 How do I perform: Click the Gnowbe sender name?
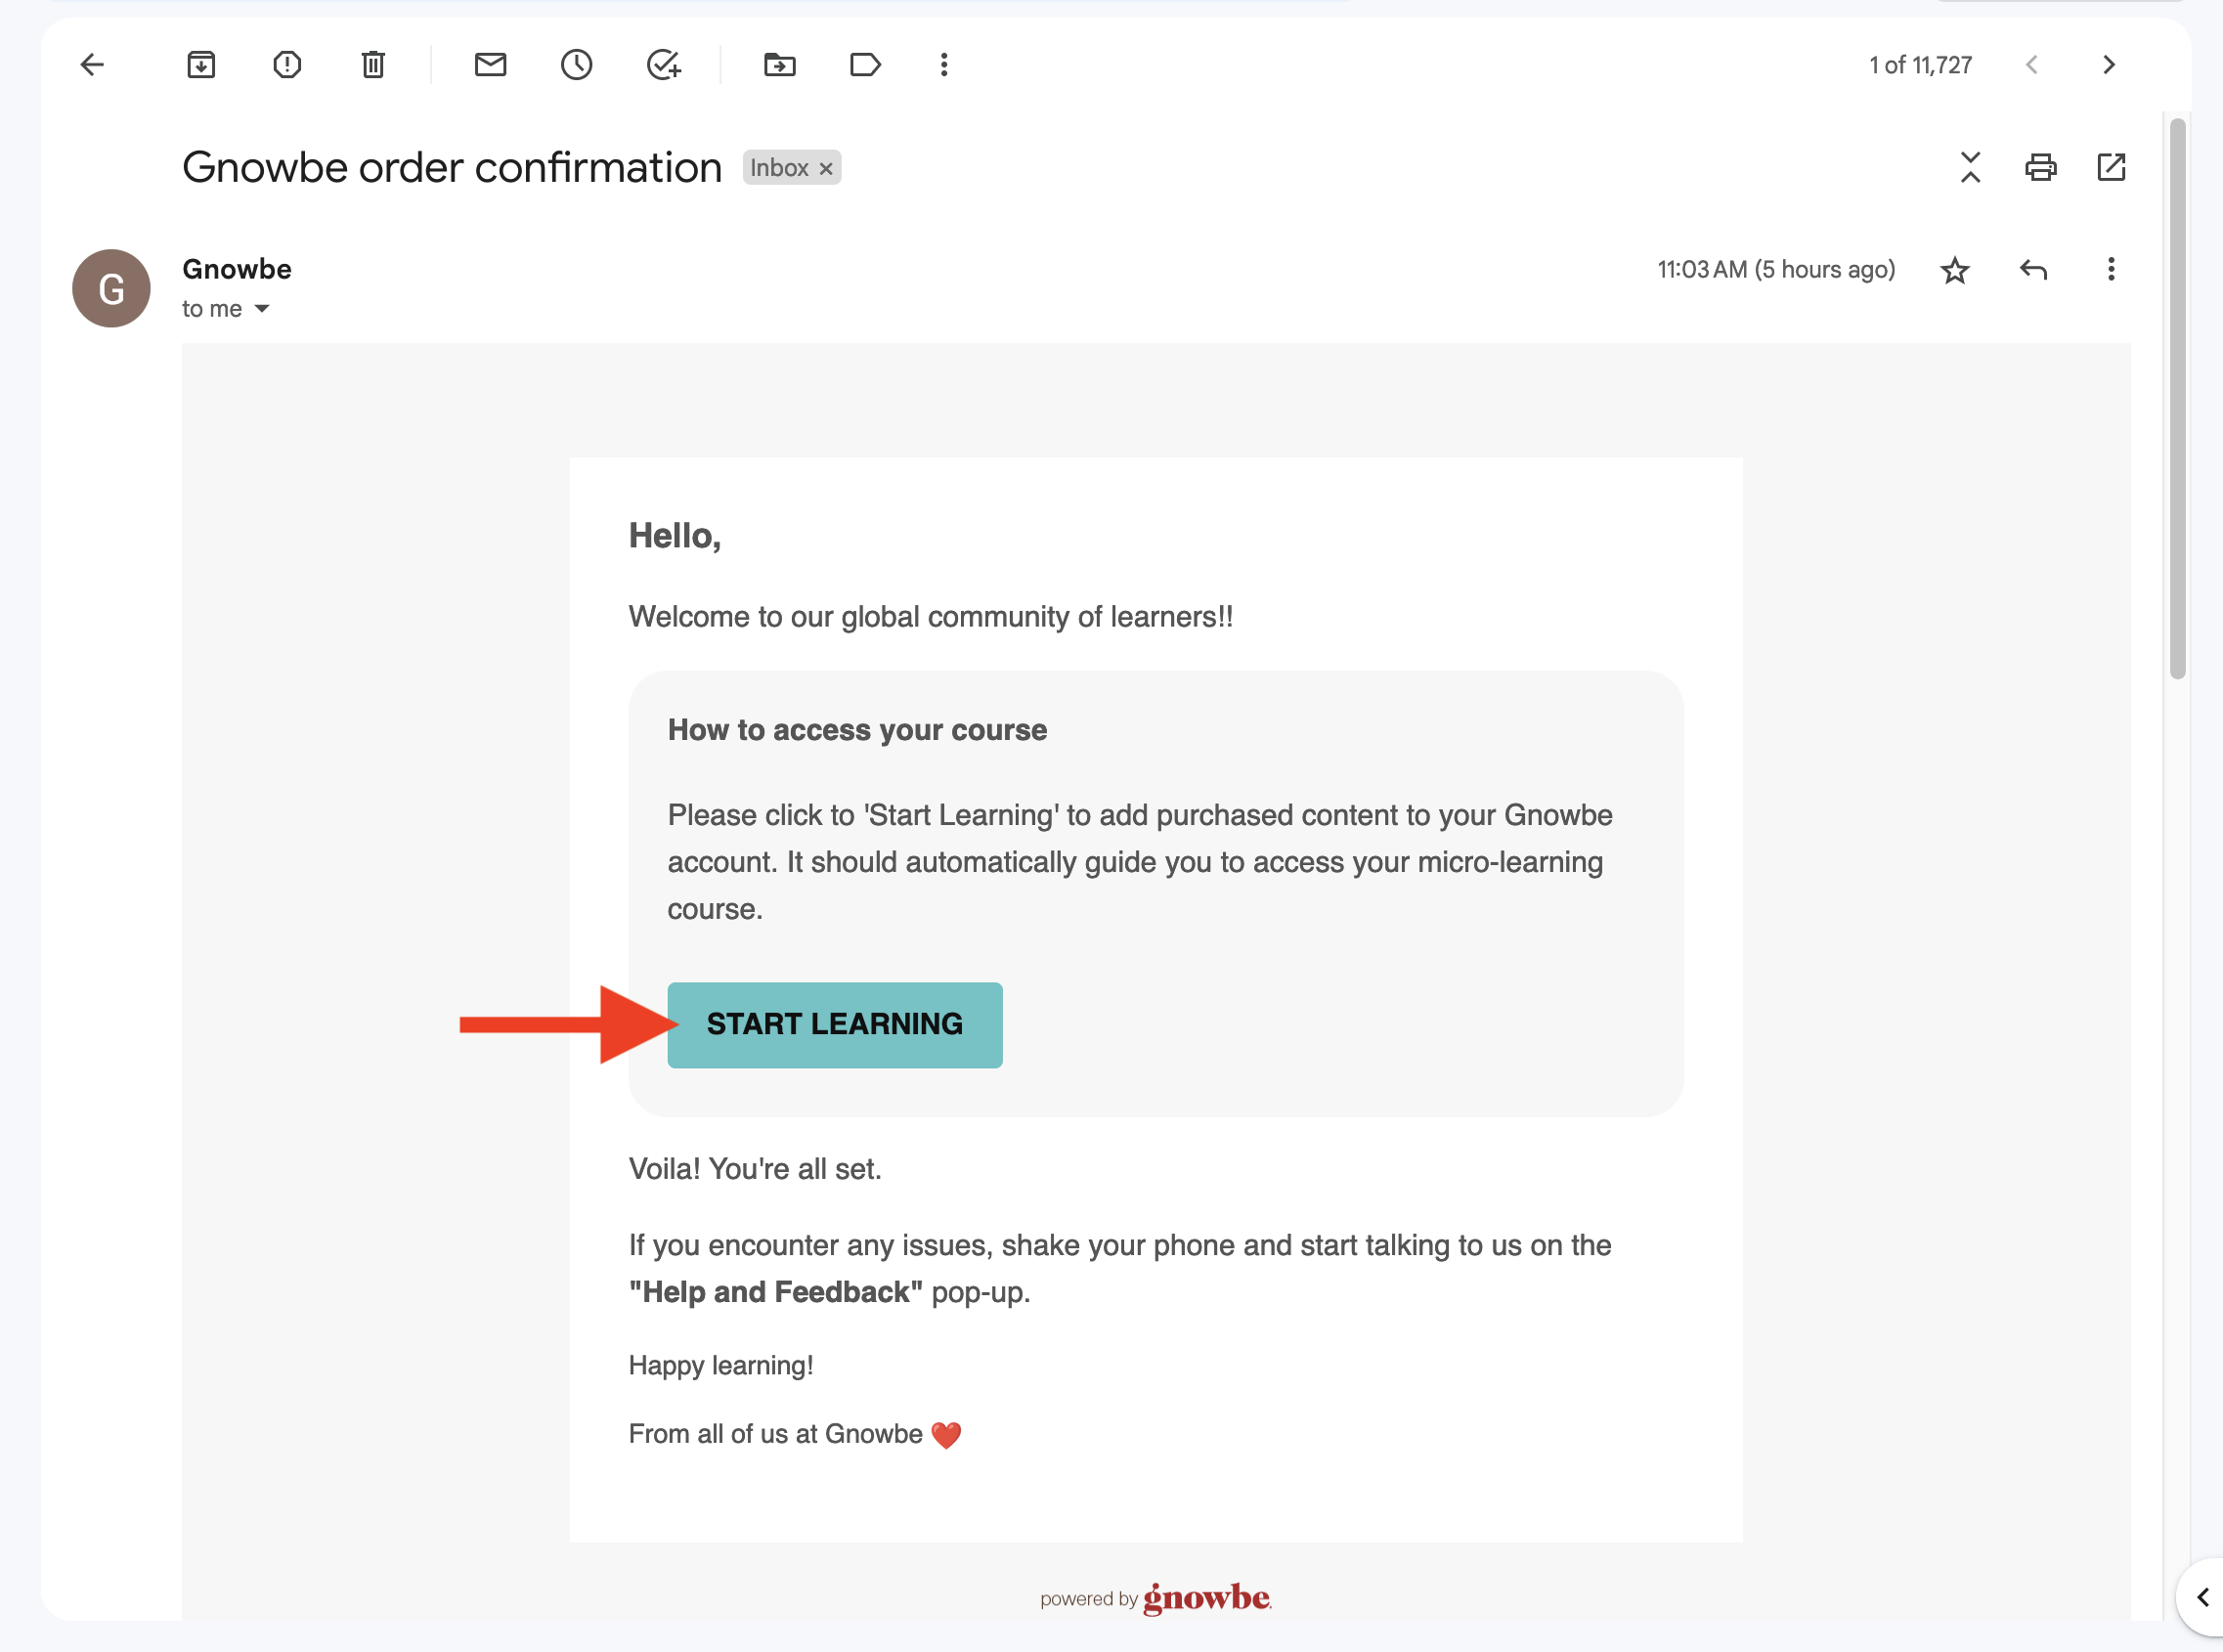point(237,269)
